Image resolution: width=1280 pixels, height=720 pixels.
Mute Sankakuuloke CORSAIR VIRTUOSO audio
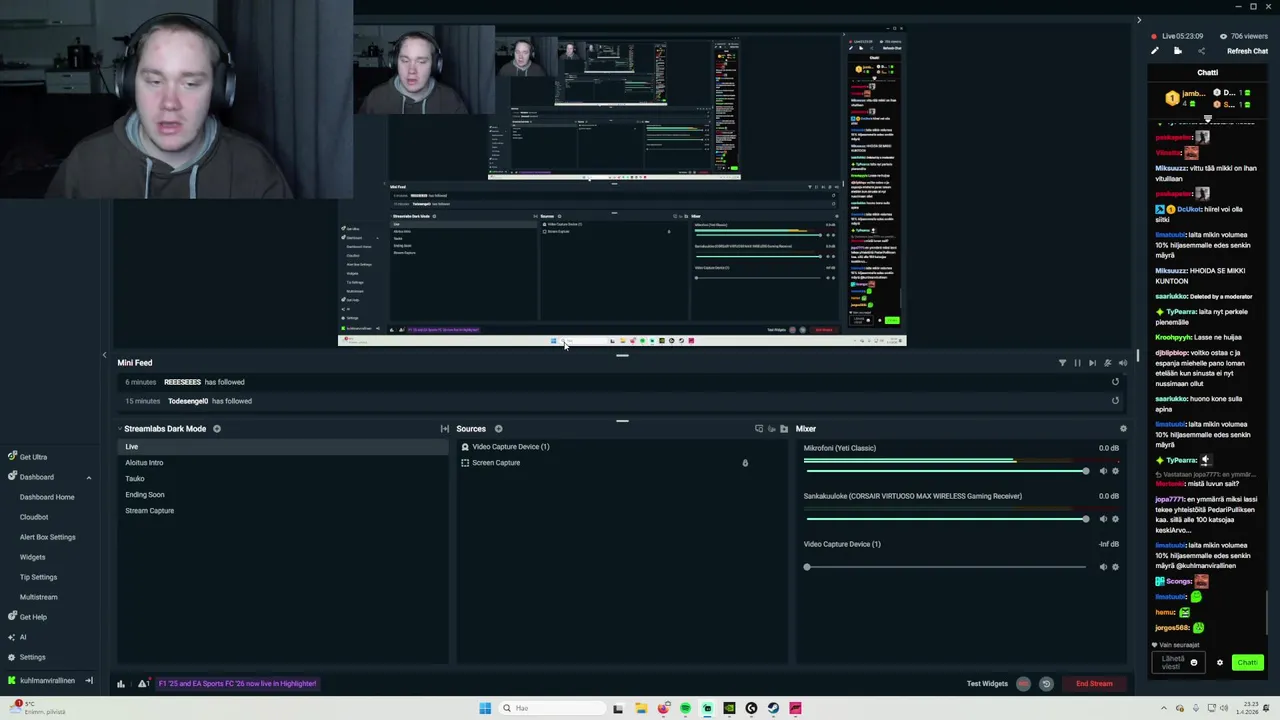tap(1103, 519)
